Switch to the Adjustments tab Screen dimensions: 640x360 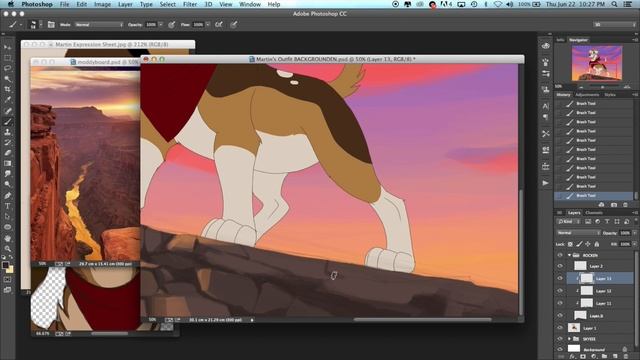587,95
